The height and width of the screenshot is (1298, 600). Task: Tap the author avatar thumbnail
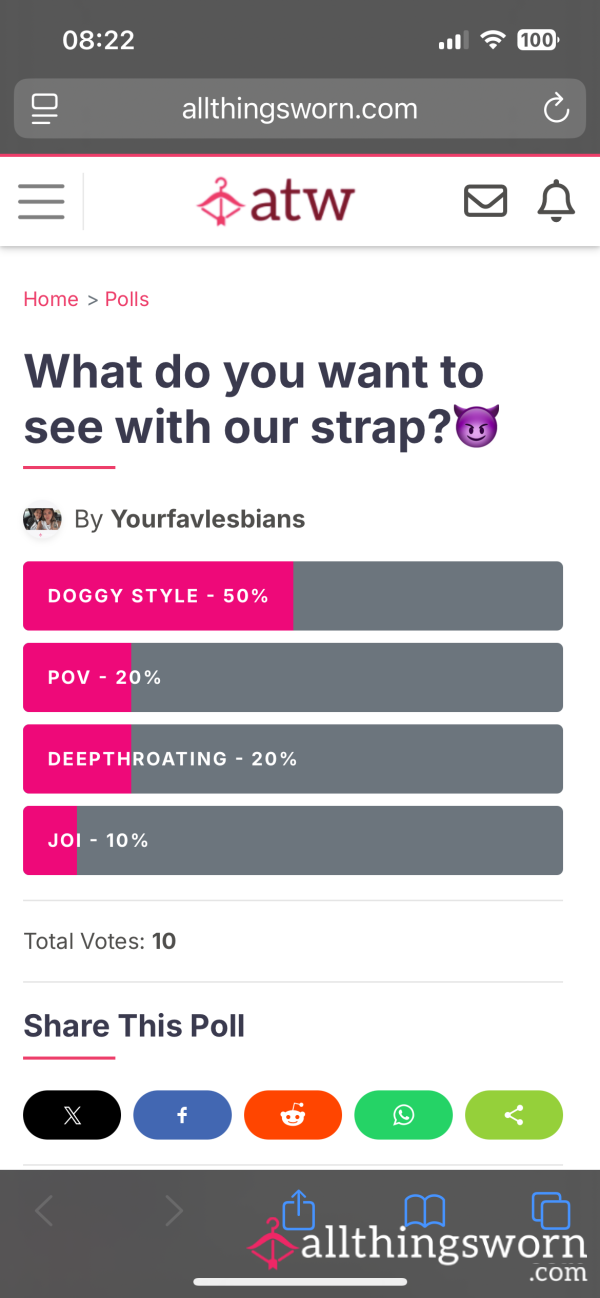click(43, 520)
